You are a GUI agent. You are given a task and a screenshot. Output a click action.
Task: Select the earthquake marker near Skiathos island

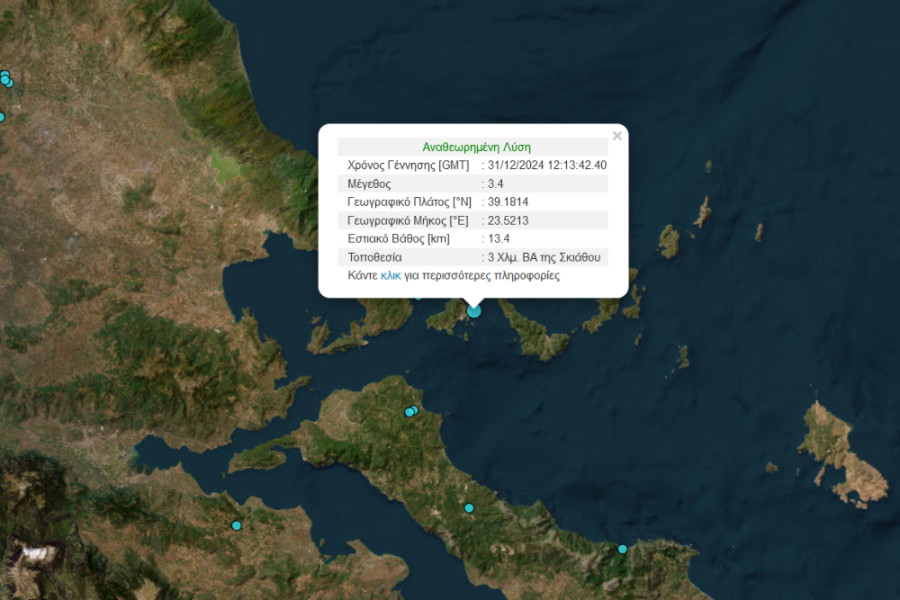[x=473, y=311]
